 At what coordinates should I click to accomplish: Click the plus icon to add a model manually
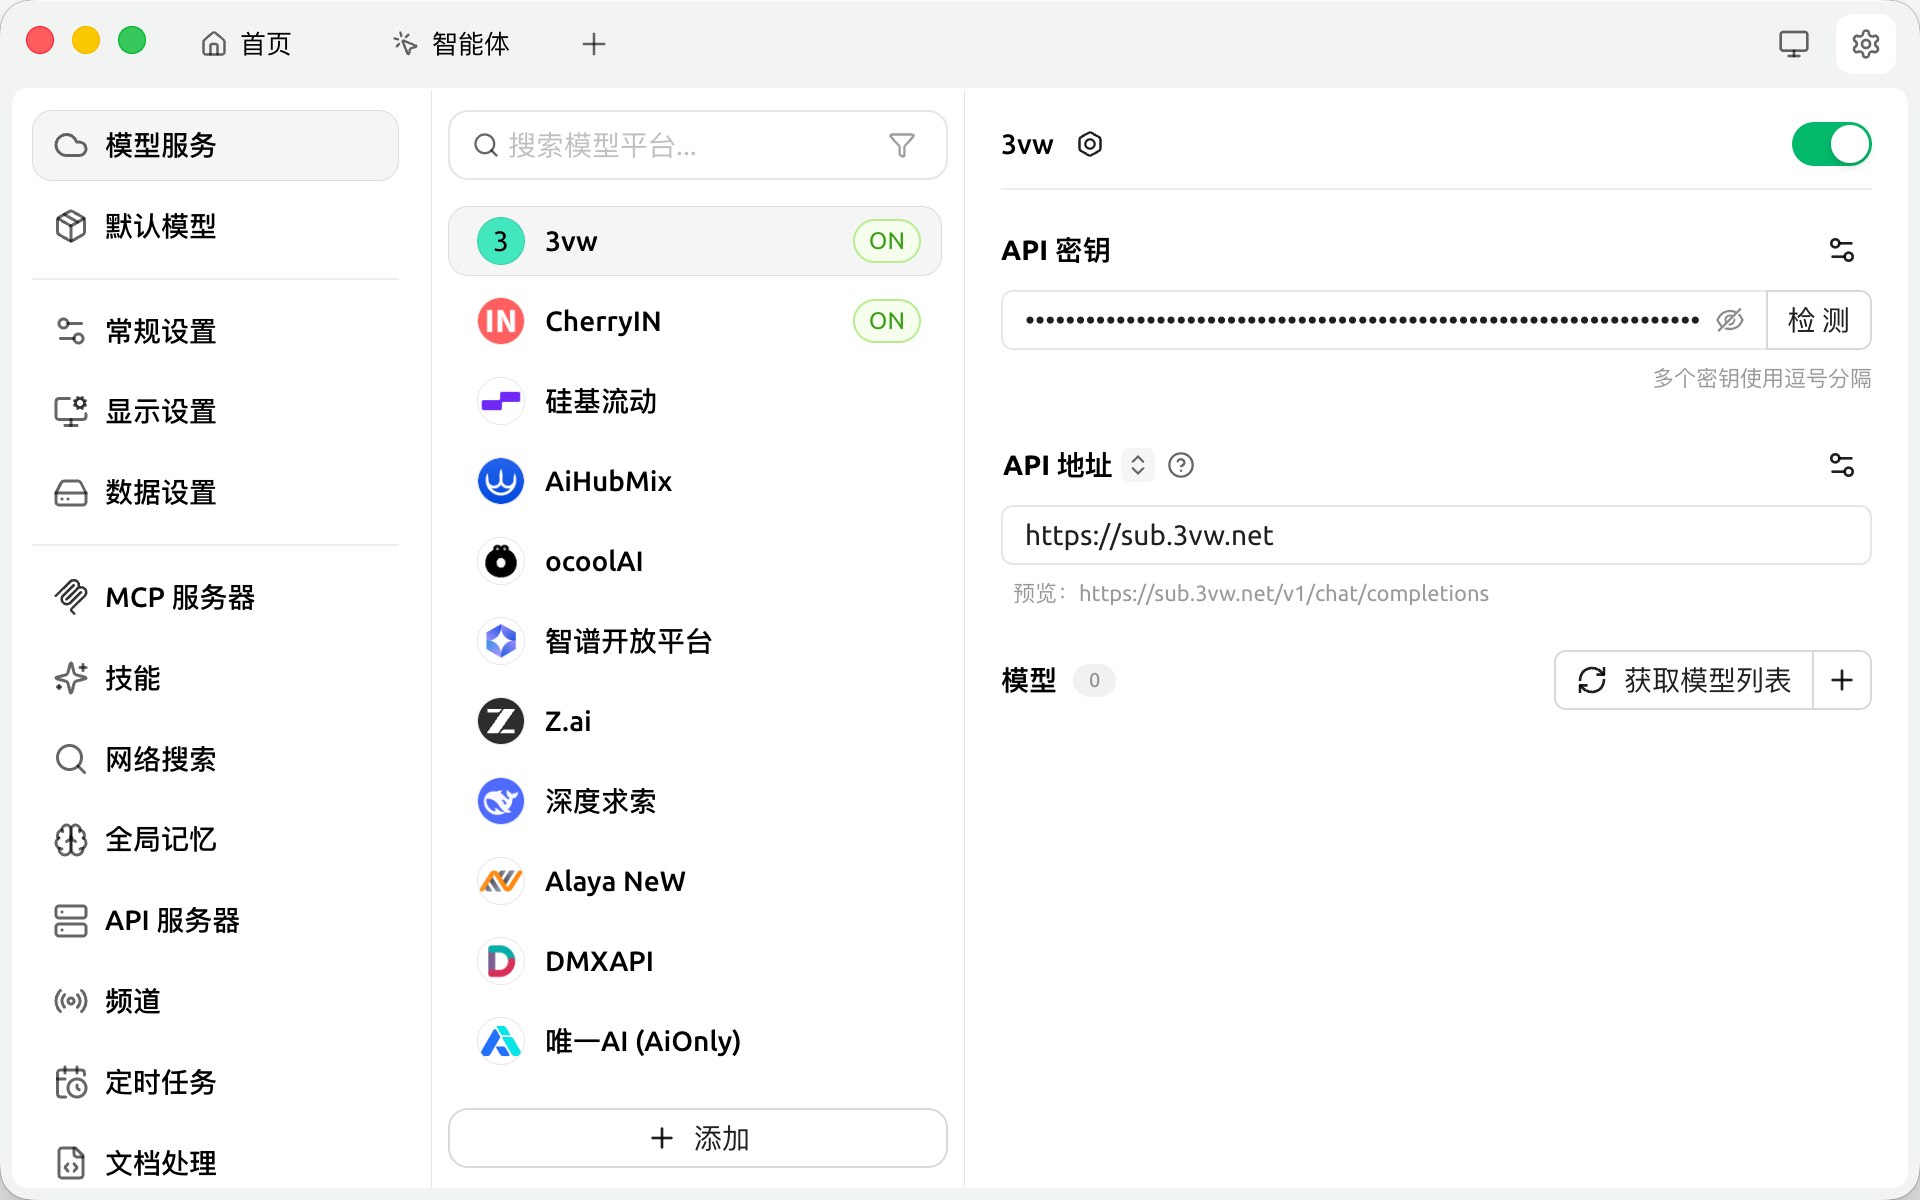pyautogui.click(x=1842, y=680)
